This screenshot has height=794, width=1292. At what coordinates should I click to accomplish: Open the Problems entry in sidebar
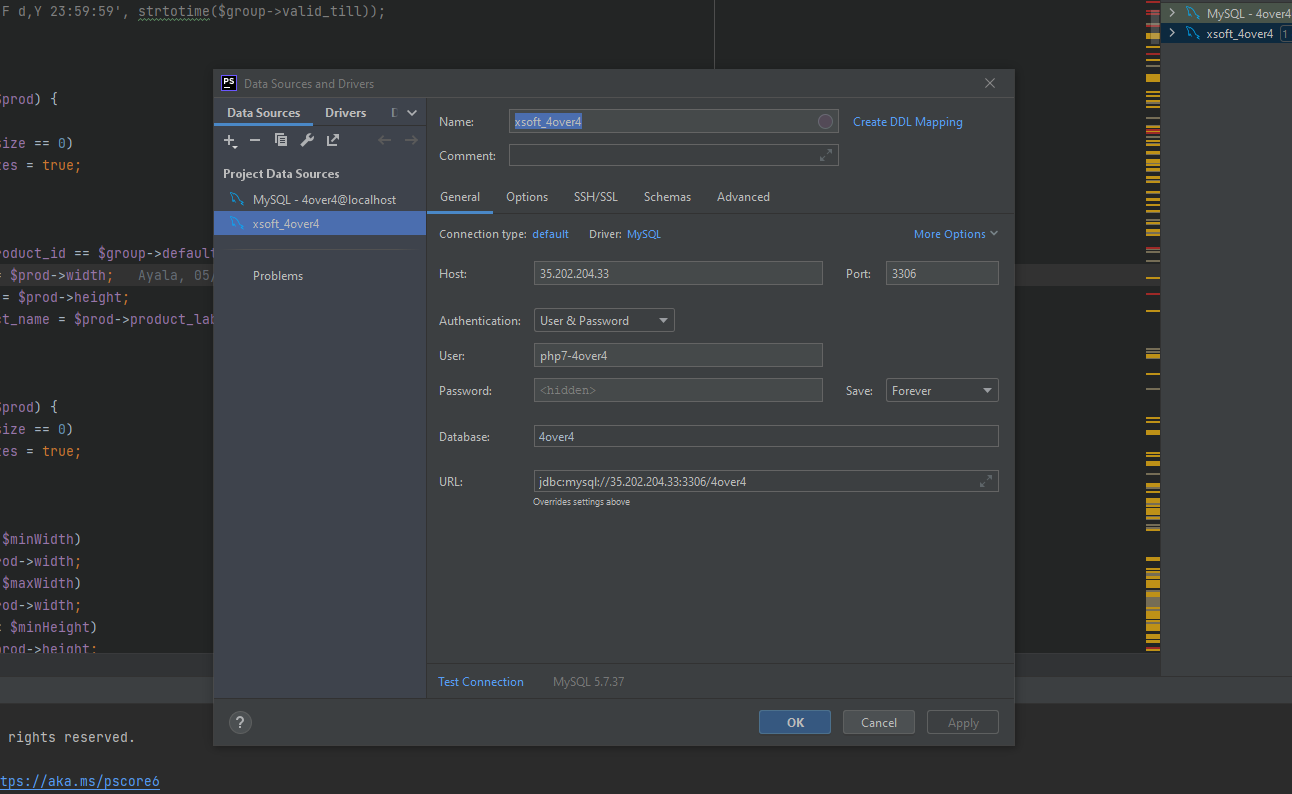pyautogui.click(x=278, y=276)
